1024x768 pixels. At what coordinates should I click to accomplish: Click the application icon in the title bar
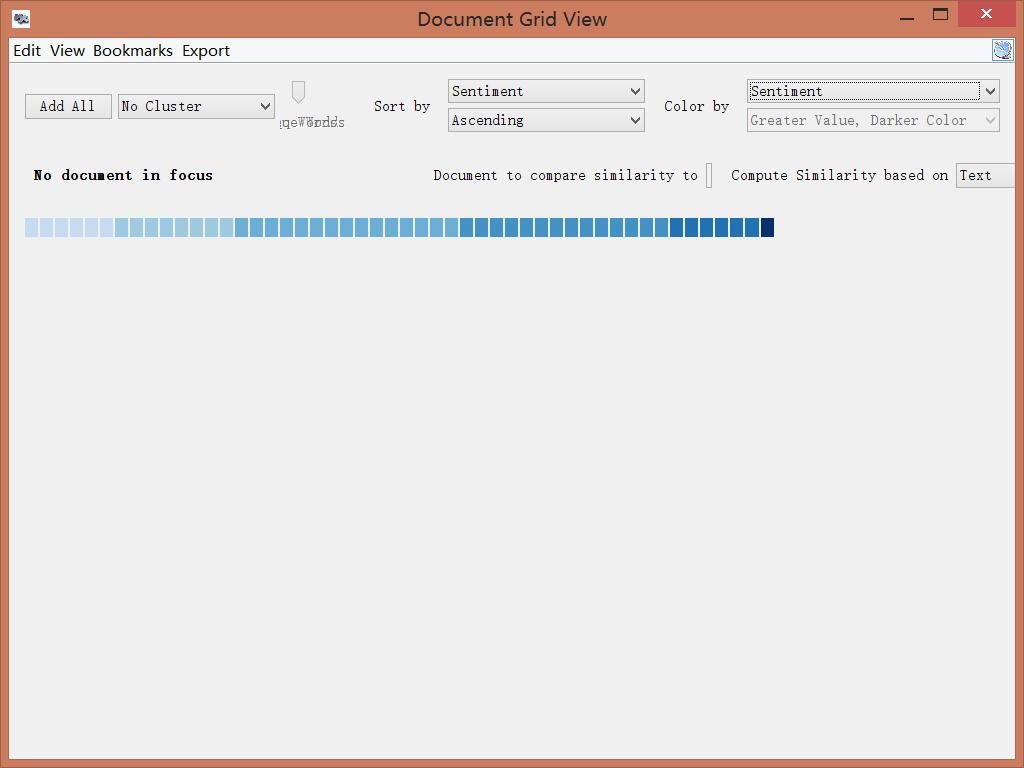click(21, 18)
